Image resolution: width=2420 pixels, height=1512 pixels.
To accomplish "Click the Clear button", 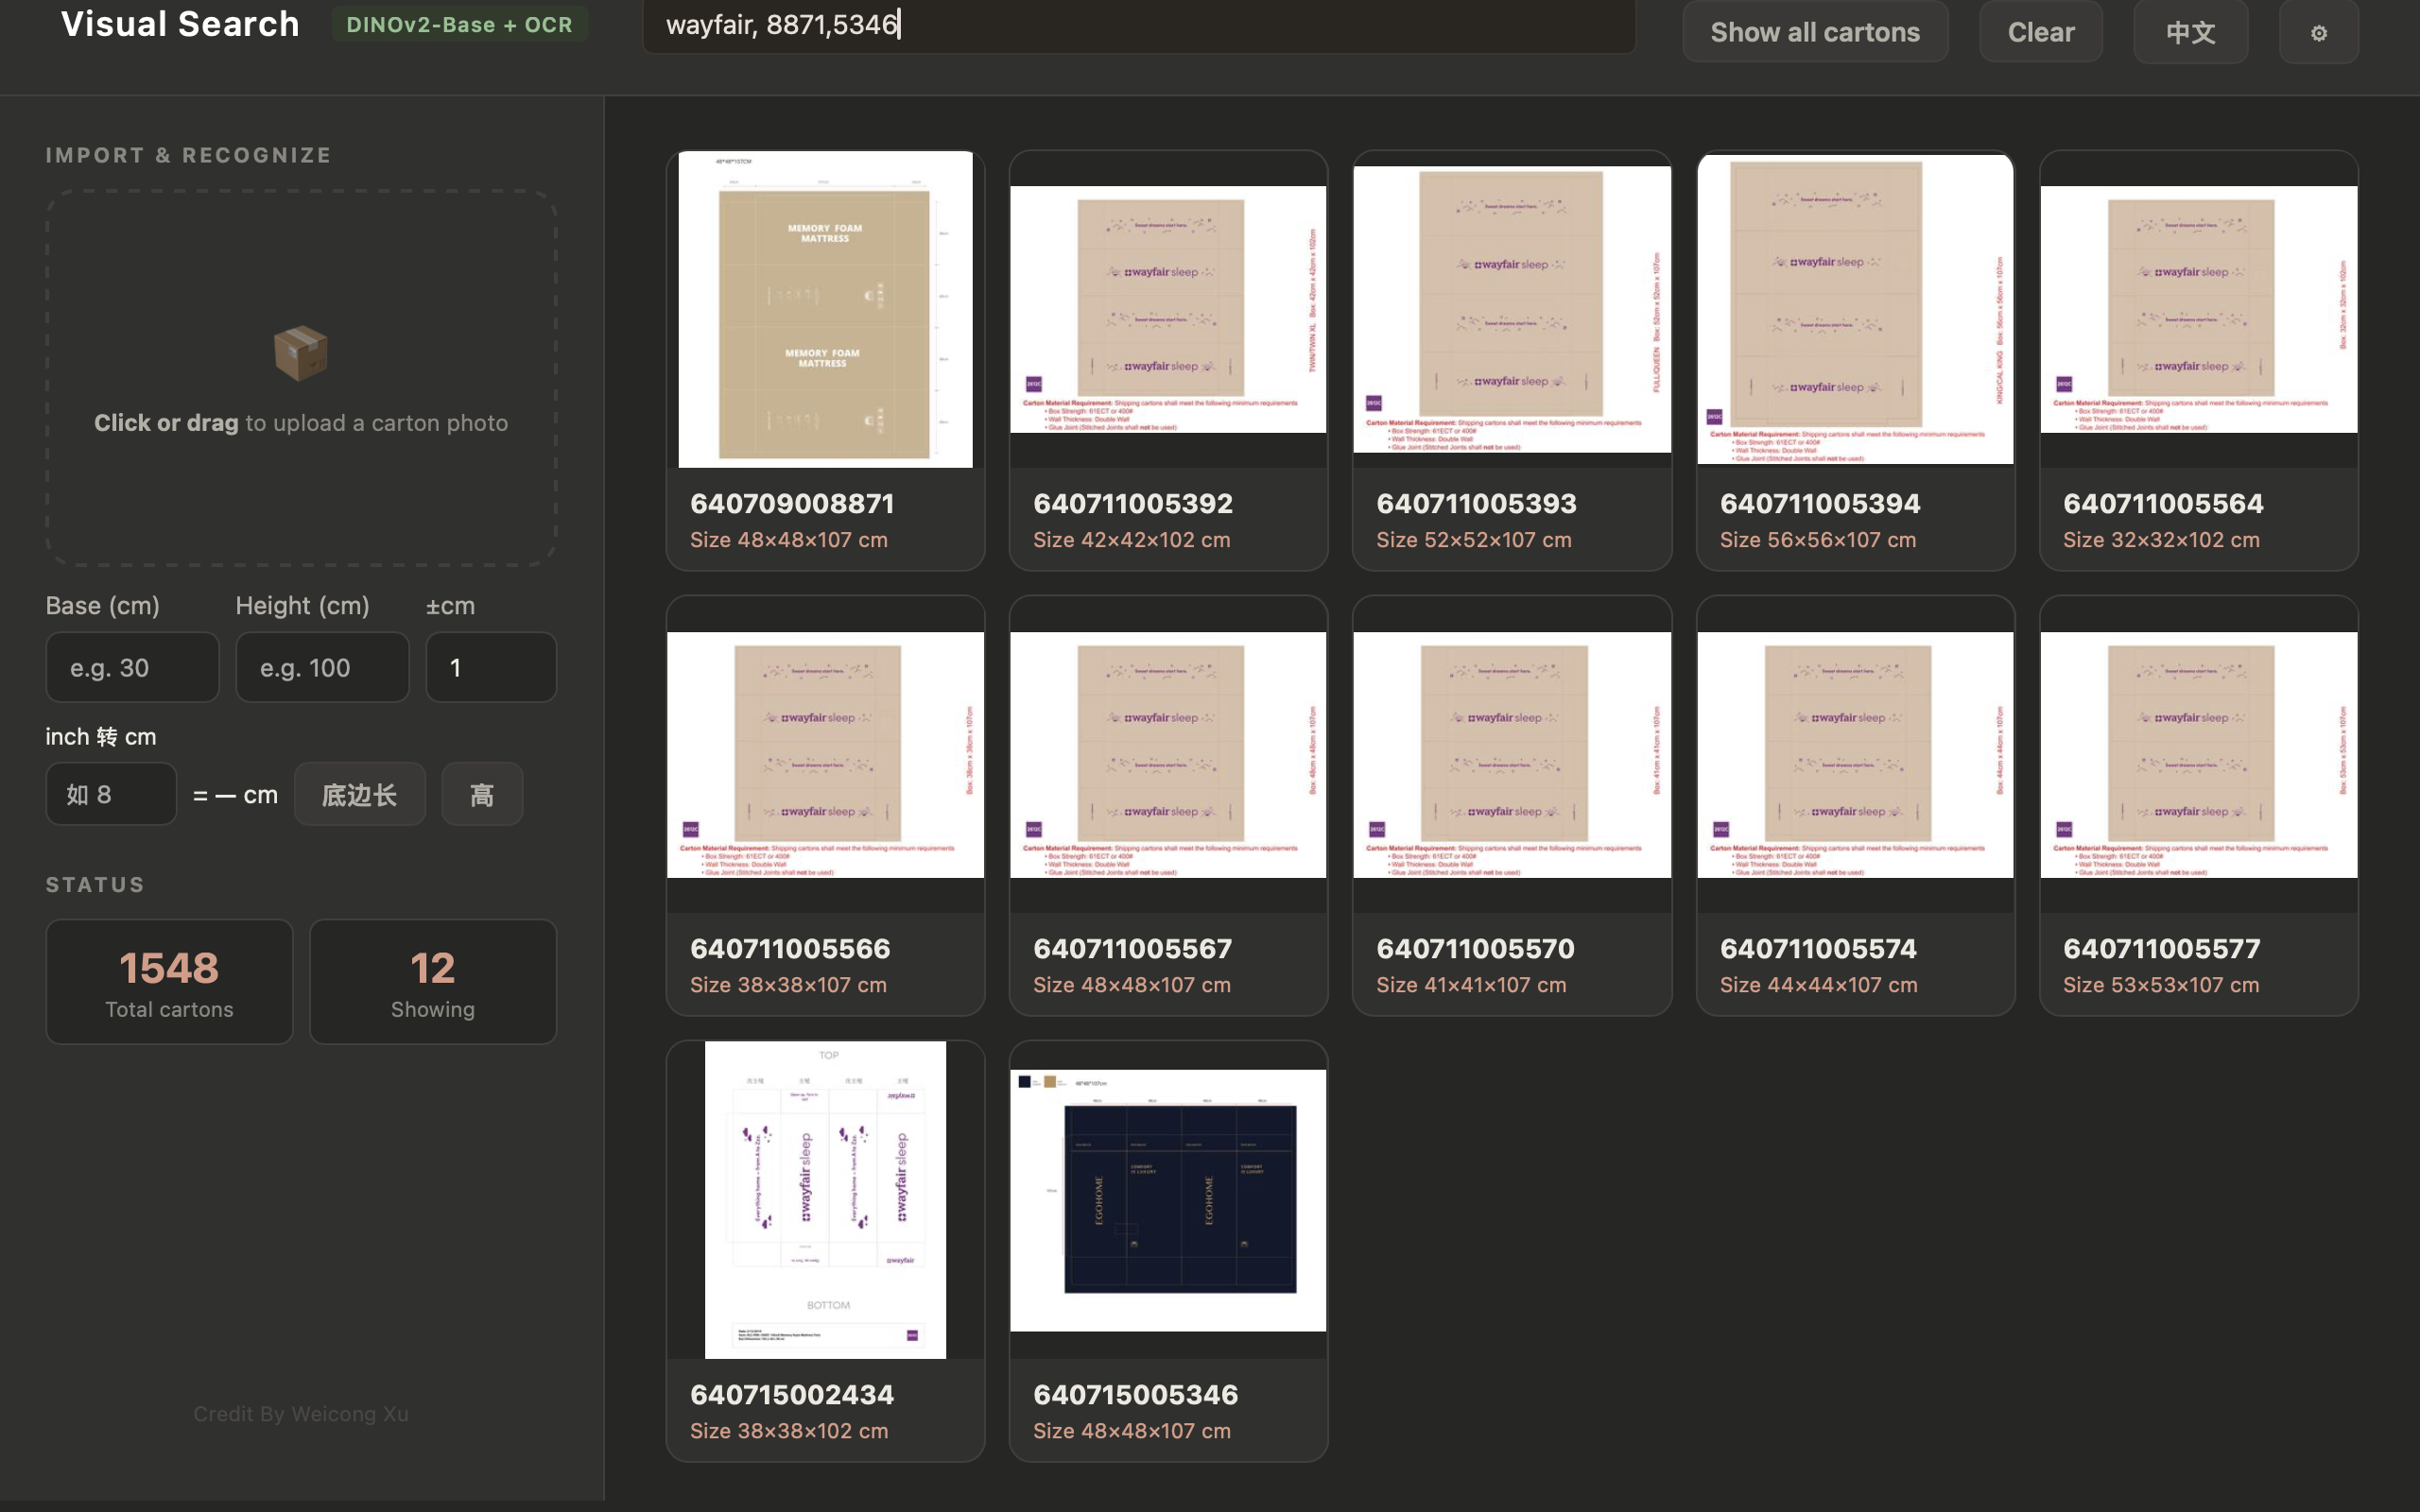I will (2040, 32).
